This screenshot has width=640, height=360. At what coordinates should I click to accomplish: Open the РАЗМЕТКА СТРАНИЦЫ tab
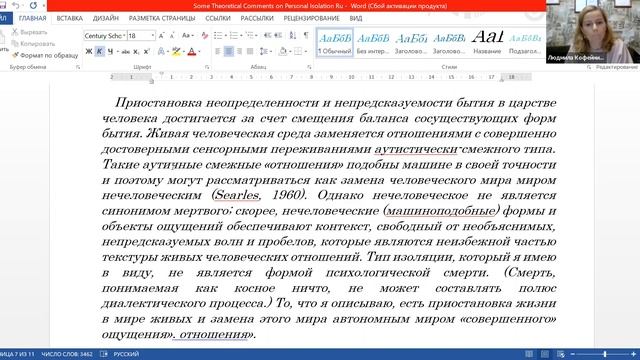click(162, 18)
